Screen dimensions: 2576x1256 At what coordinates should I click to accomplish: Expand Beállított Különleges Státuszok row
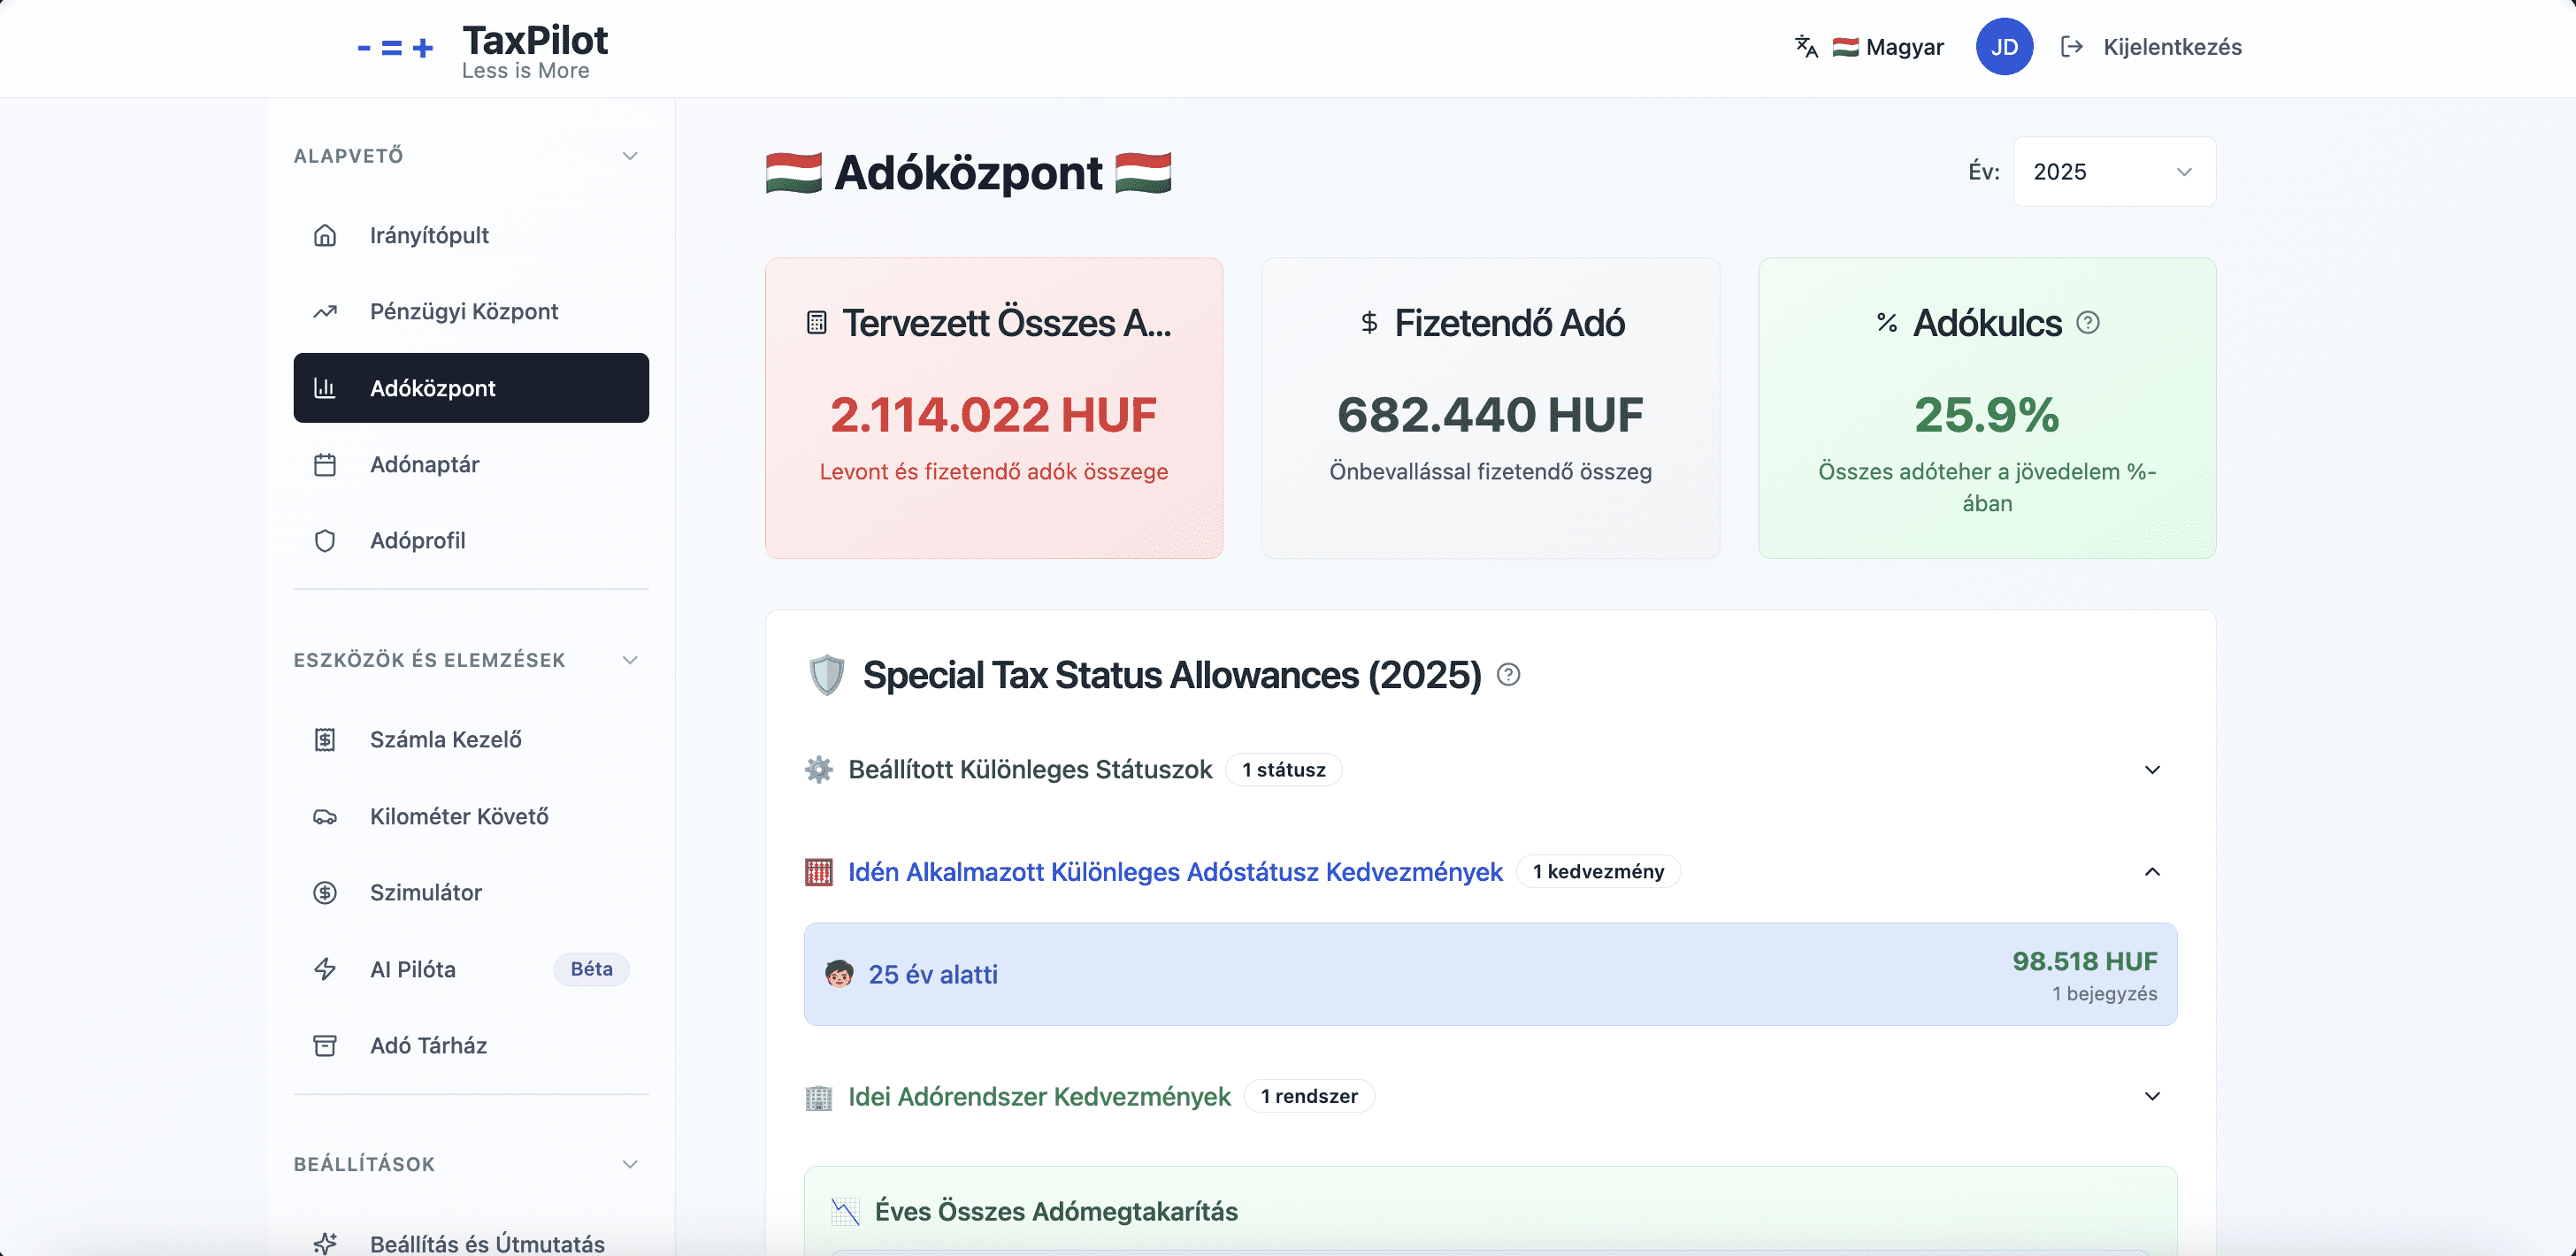click(2152, 770)
